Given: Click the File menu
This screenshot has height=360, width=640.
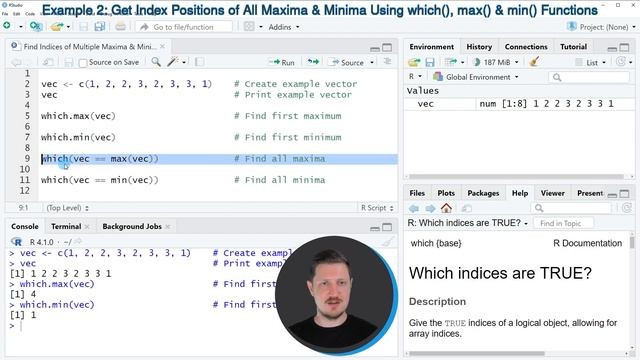Looking at the screenshot, I should [x=5, y=14].
